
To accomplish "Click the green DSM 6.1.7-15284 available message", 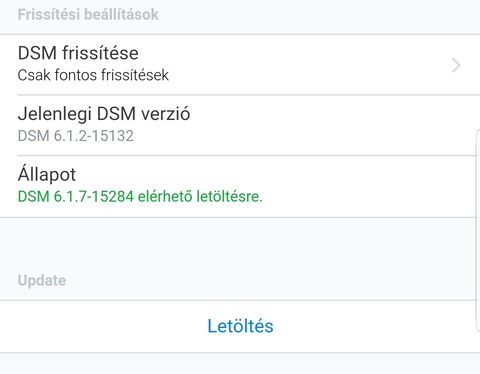I will (x=140, y=196).
